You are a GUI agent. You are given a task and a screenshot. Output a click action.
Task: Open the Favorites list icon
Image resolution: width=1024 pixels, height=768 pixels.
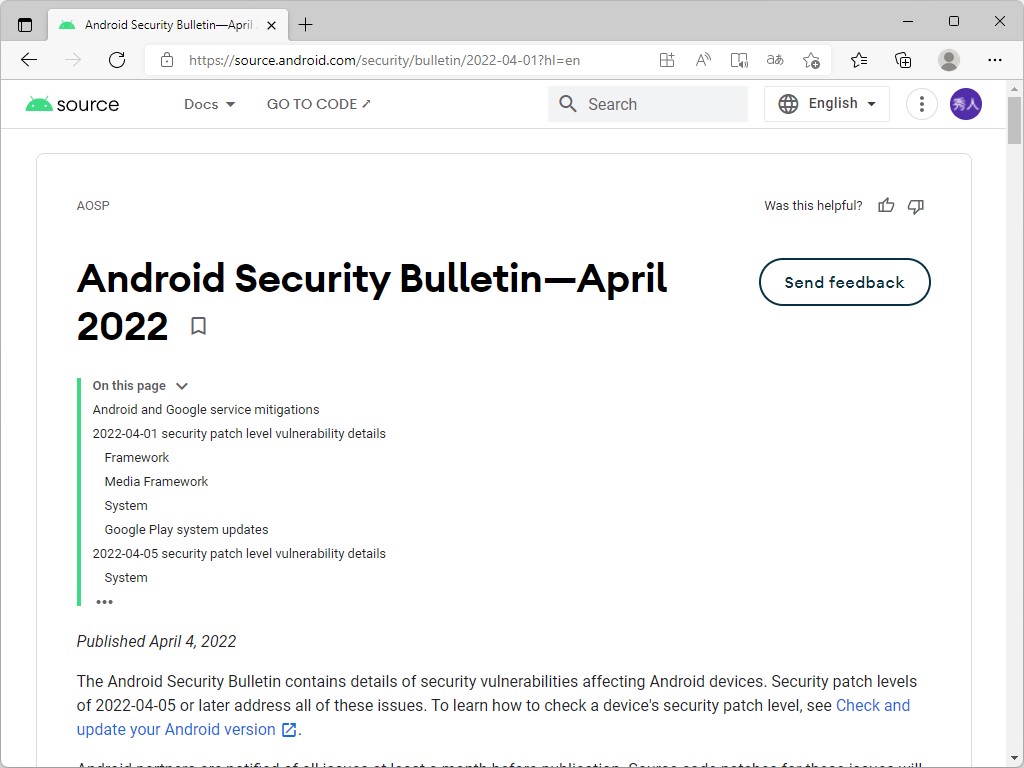[x=859, y=60]
